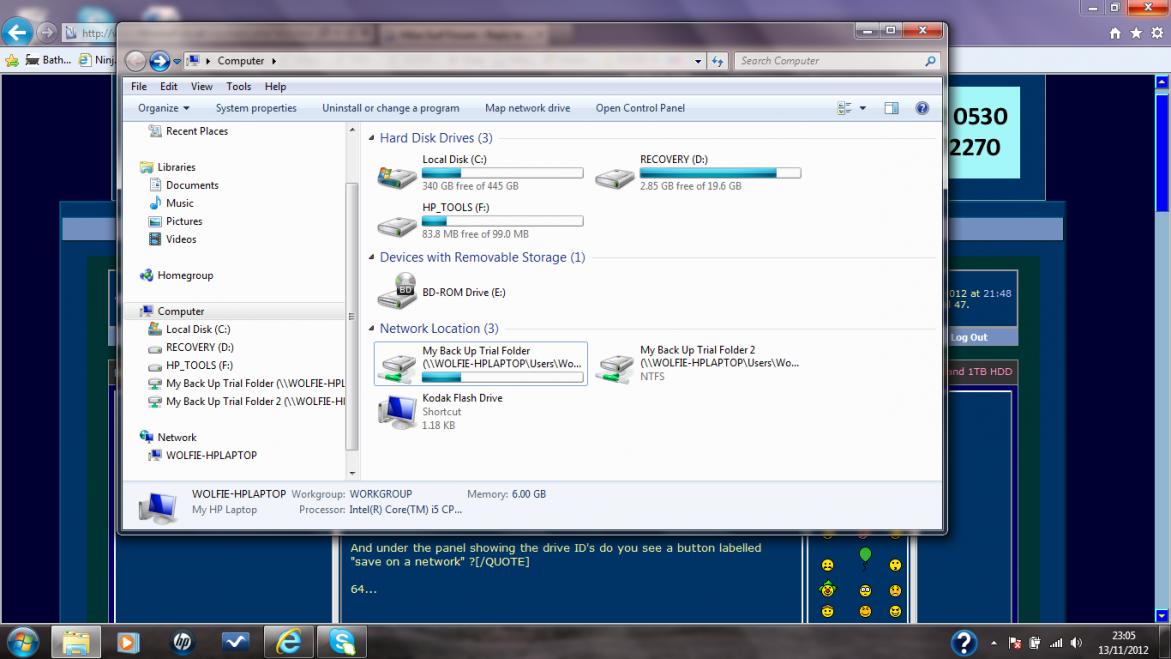Collapse the Network Location group

pyautogui.click(x=372, y=329)
